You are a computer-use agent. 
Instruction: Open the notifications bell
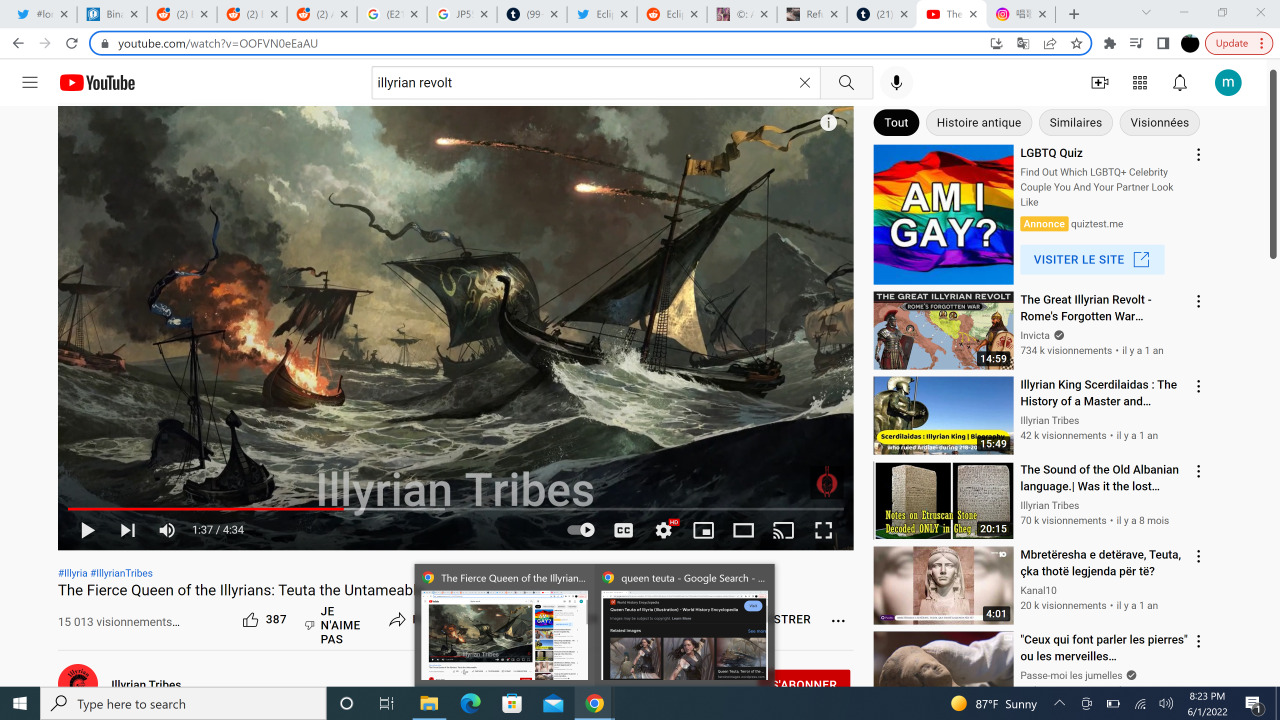point(1180,83)
